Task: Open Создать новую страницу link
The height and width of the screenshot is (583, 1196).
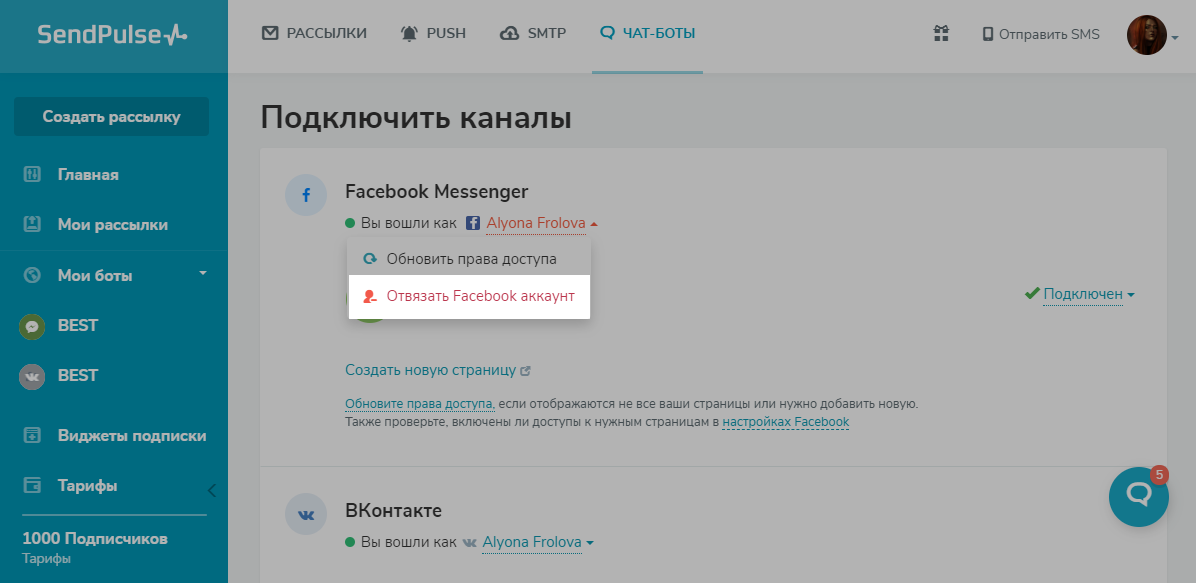Action: [431, 371]
